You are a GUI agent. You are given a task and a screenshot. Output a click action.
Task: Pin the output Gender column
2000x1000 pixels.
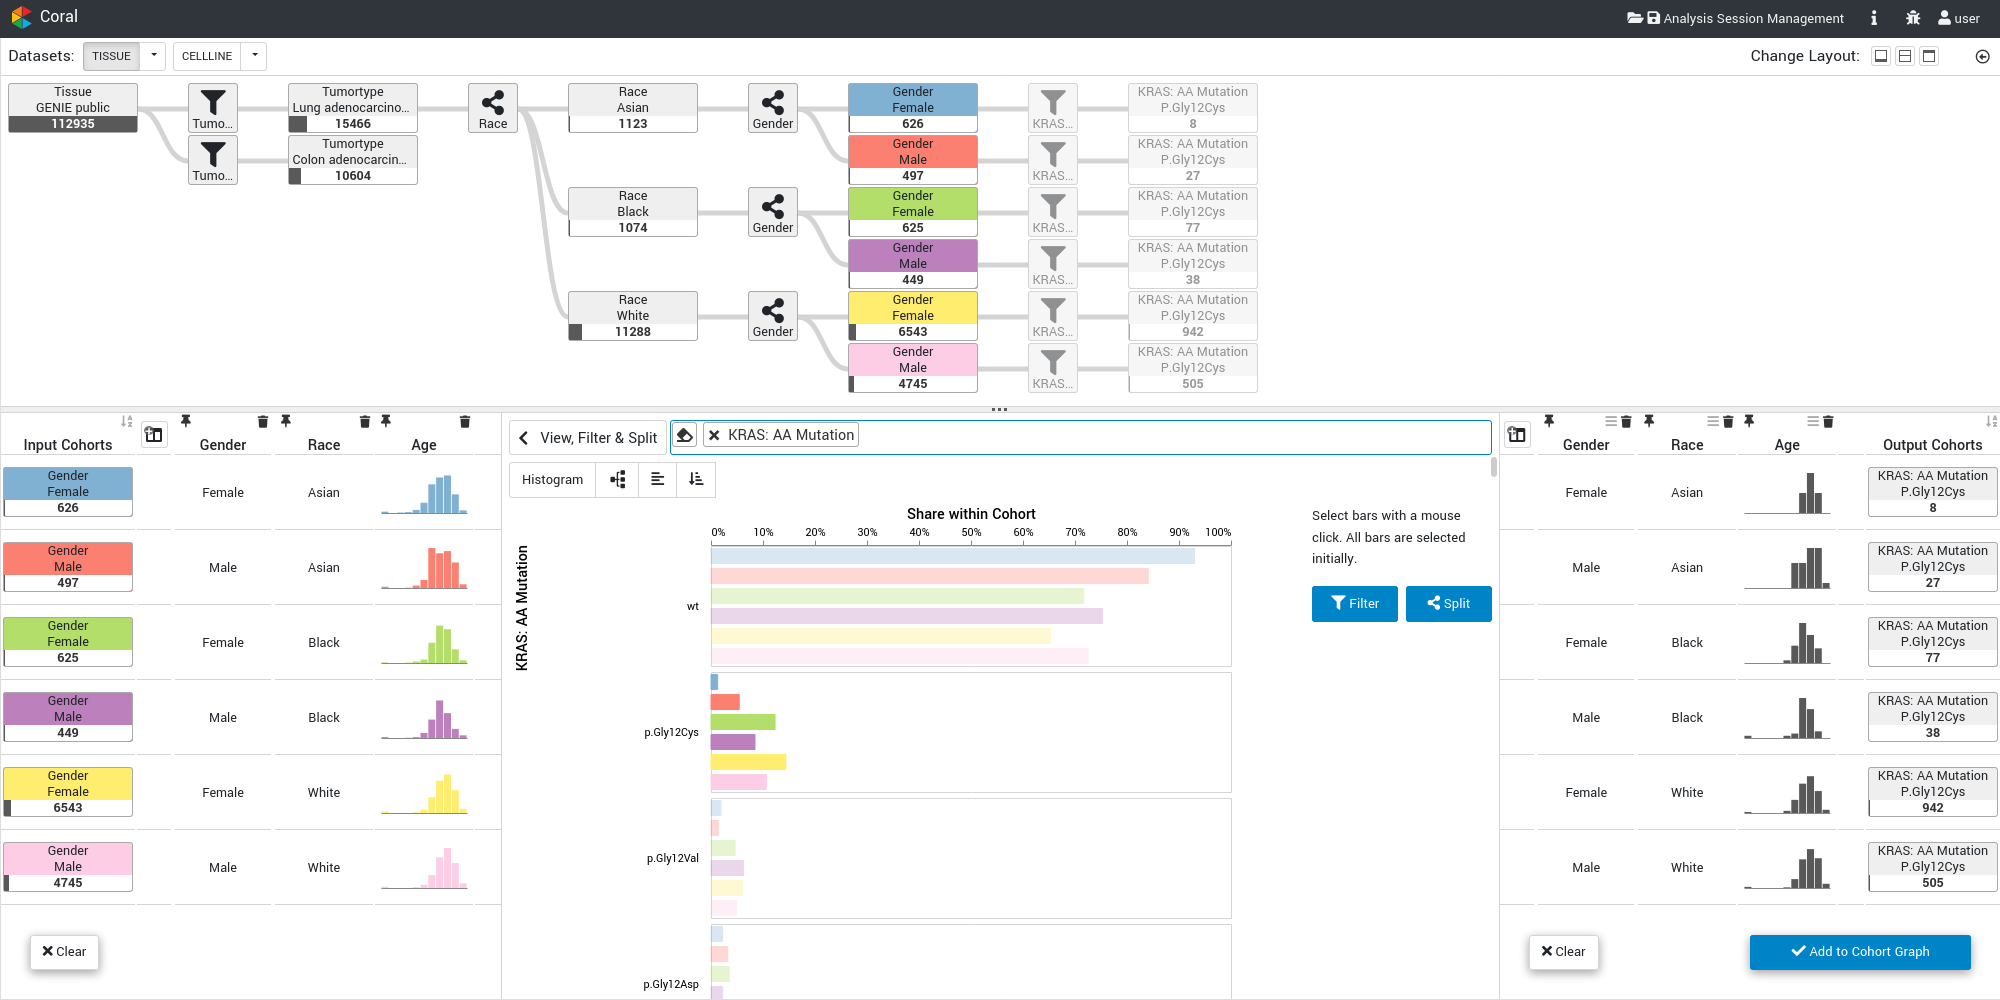[x=1549, y=421]
